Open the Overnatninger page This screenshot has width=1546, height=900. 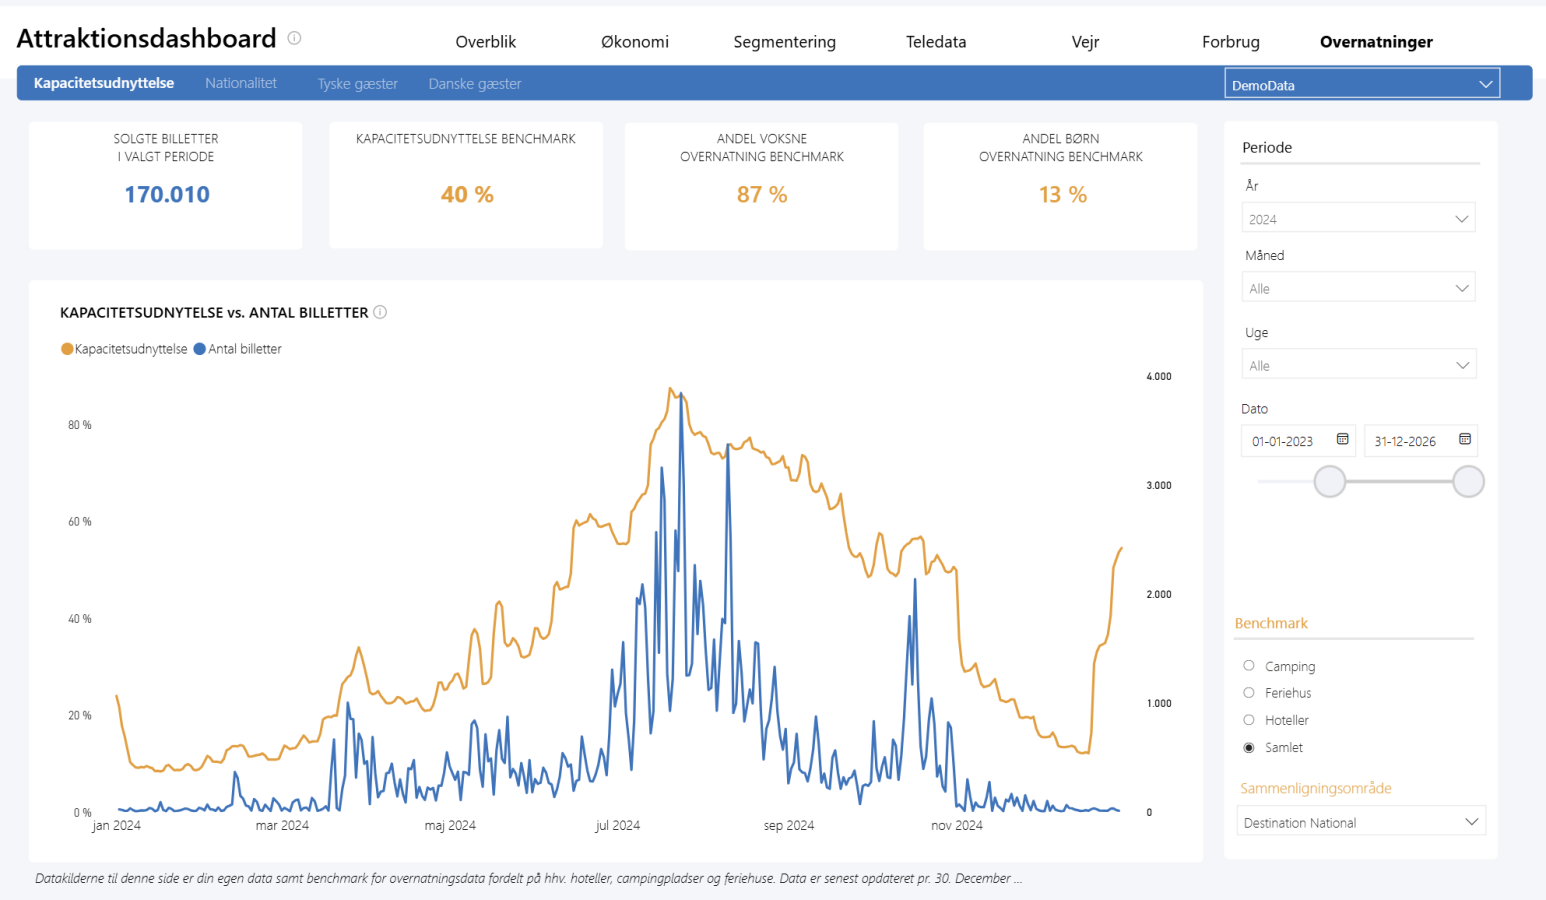pyautogui.click(x=1376, y=42)
